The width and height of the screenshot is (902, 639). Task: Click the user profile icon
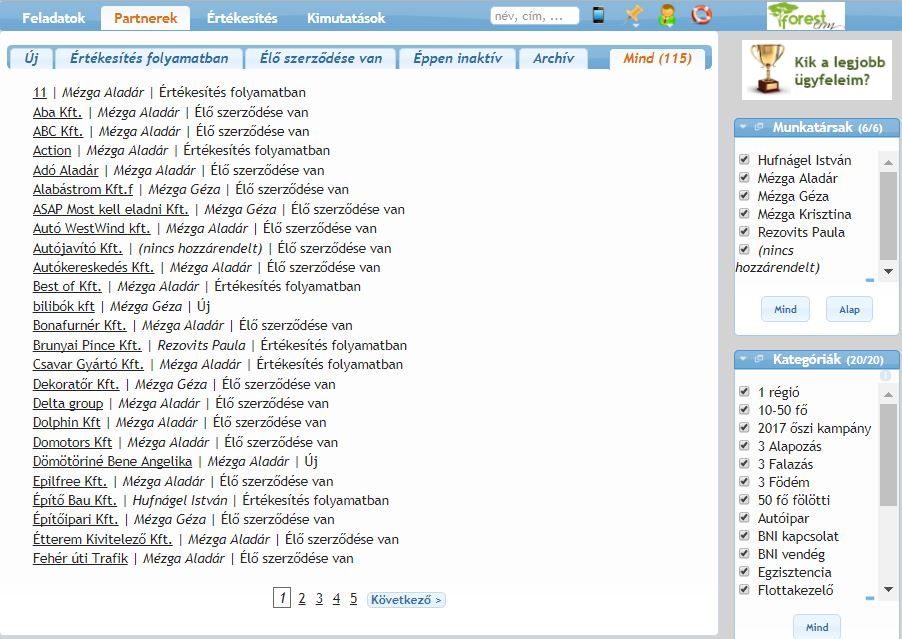pyautogui.click(x=667, y=15)
